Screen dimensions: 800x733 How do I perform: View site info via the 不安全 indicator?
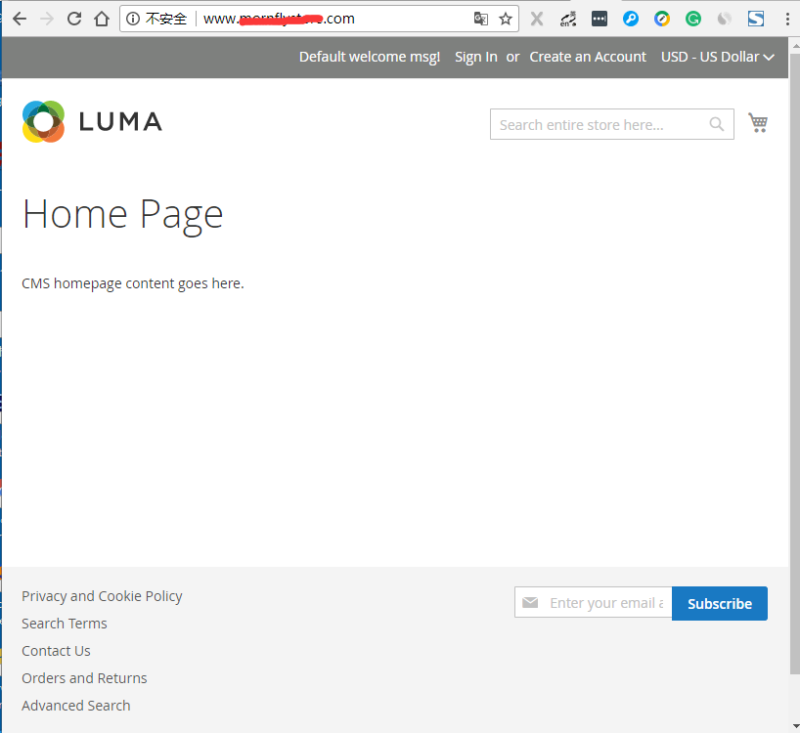[157, 19]
